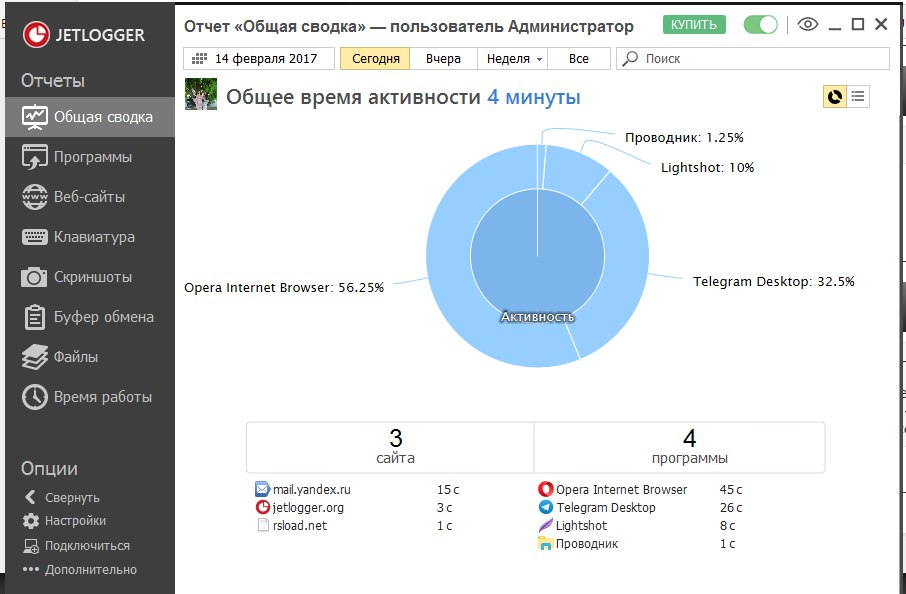The height and width of the screenshot is (594, 906).
Task: Open the Неделя dropdown
Action: (x=513, y=58)
